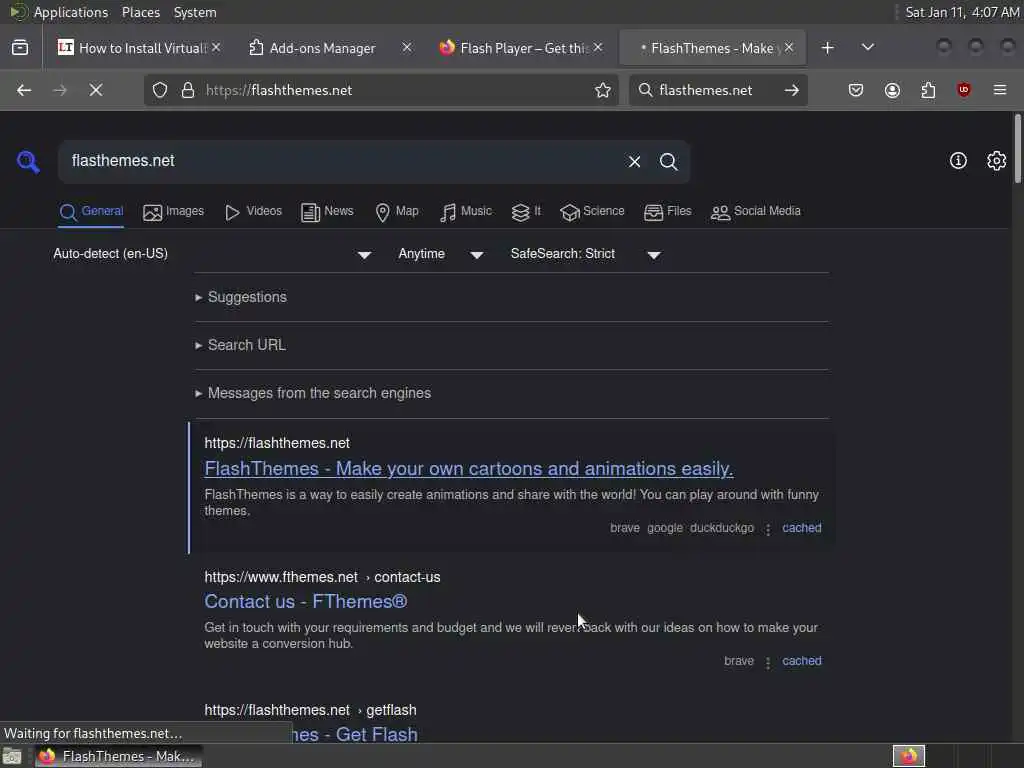Open Firefox account icon
1024x768 pixels.
(892, 90)
